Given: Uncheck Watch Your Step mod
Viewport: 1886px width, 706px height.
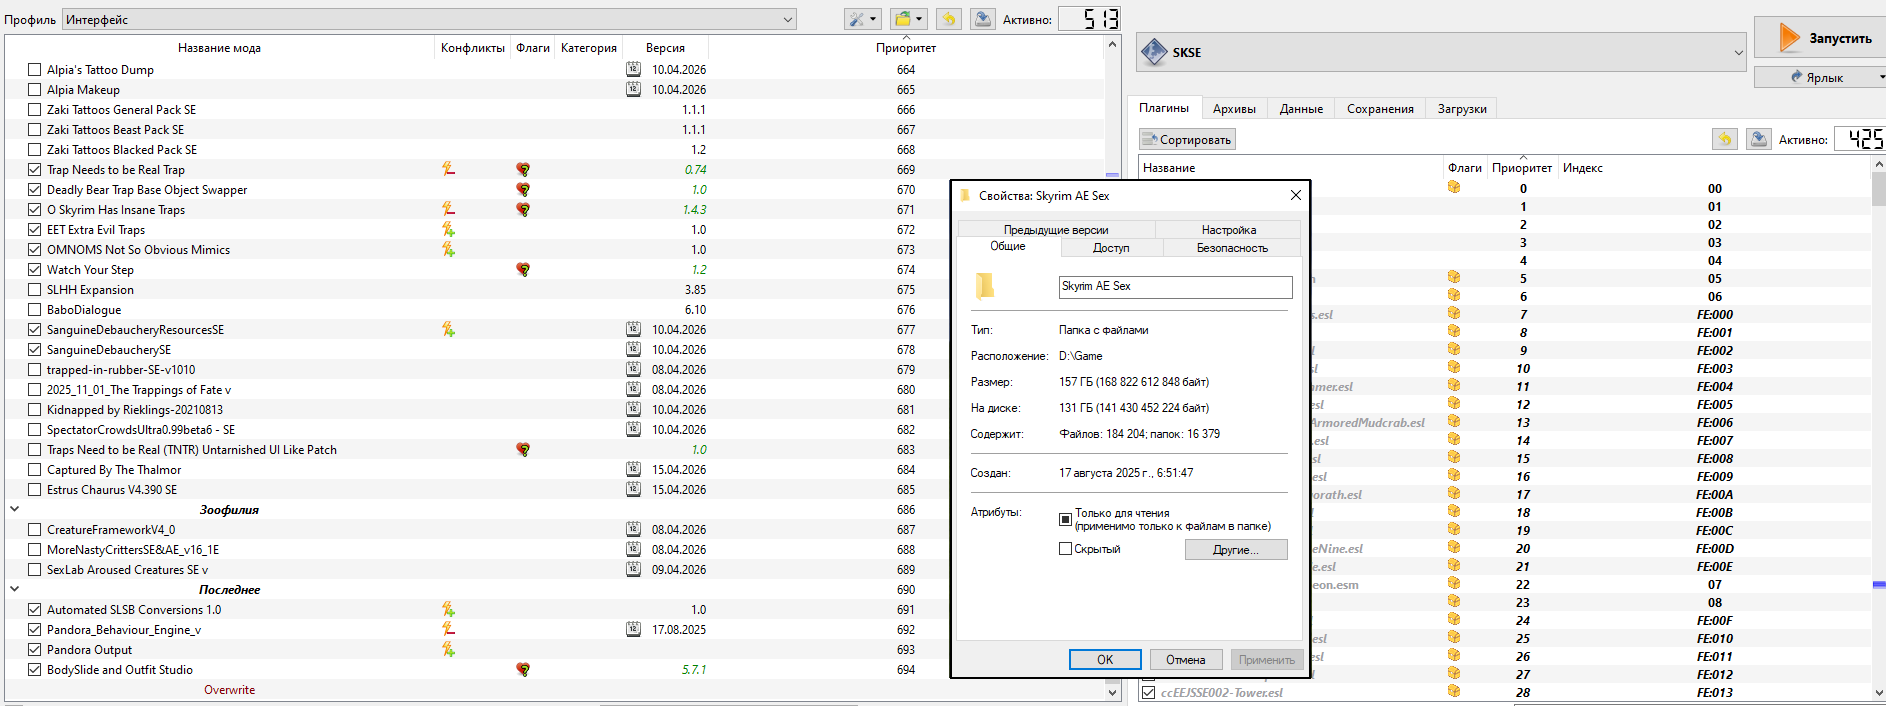Looking at the screenshot, I should pos(35,269).
